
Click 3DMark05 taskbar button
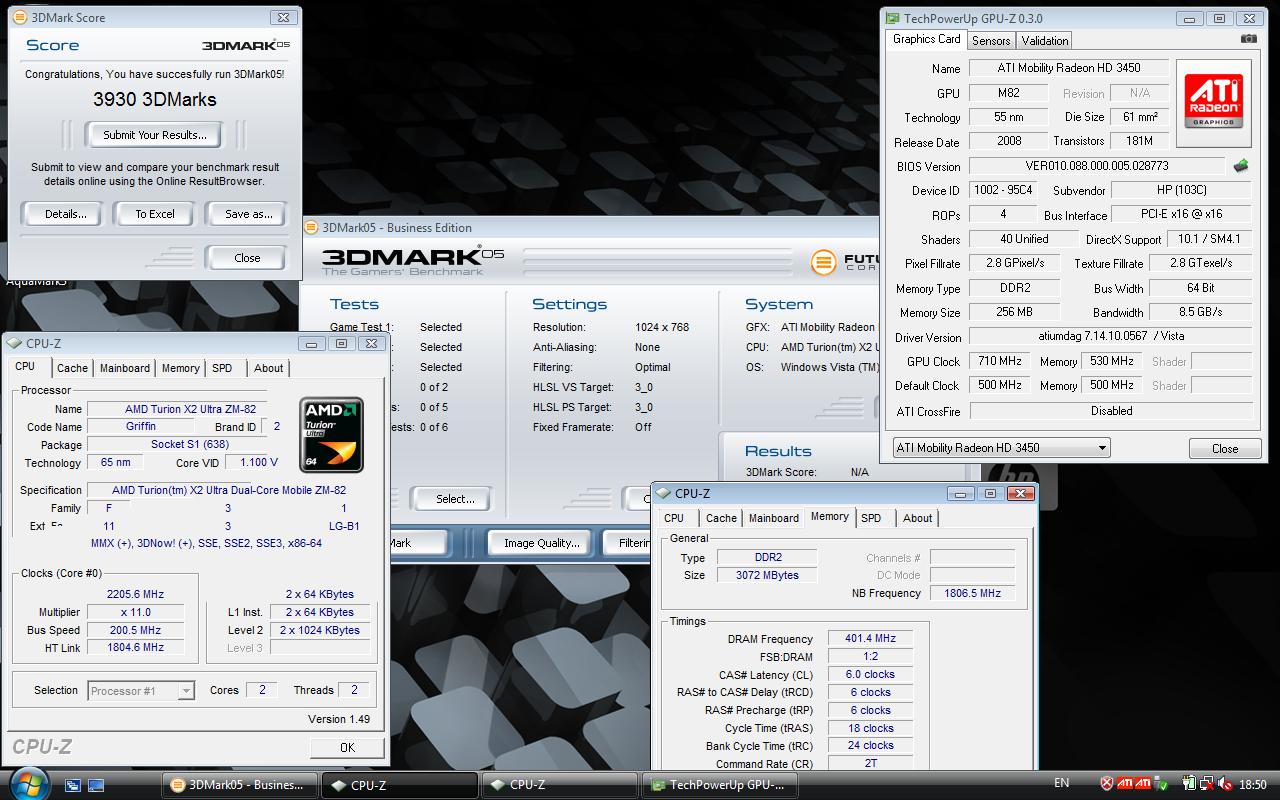pyautogui.click(x=241, y=785)
